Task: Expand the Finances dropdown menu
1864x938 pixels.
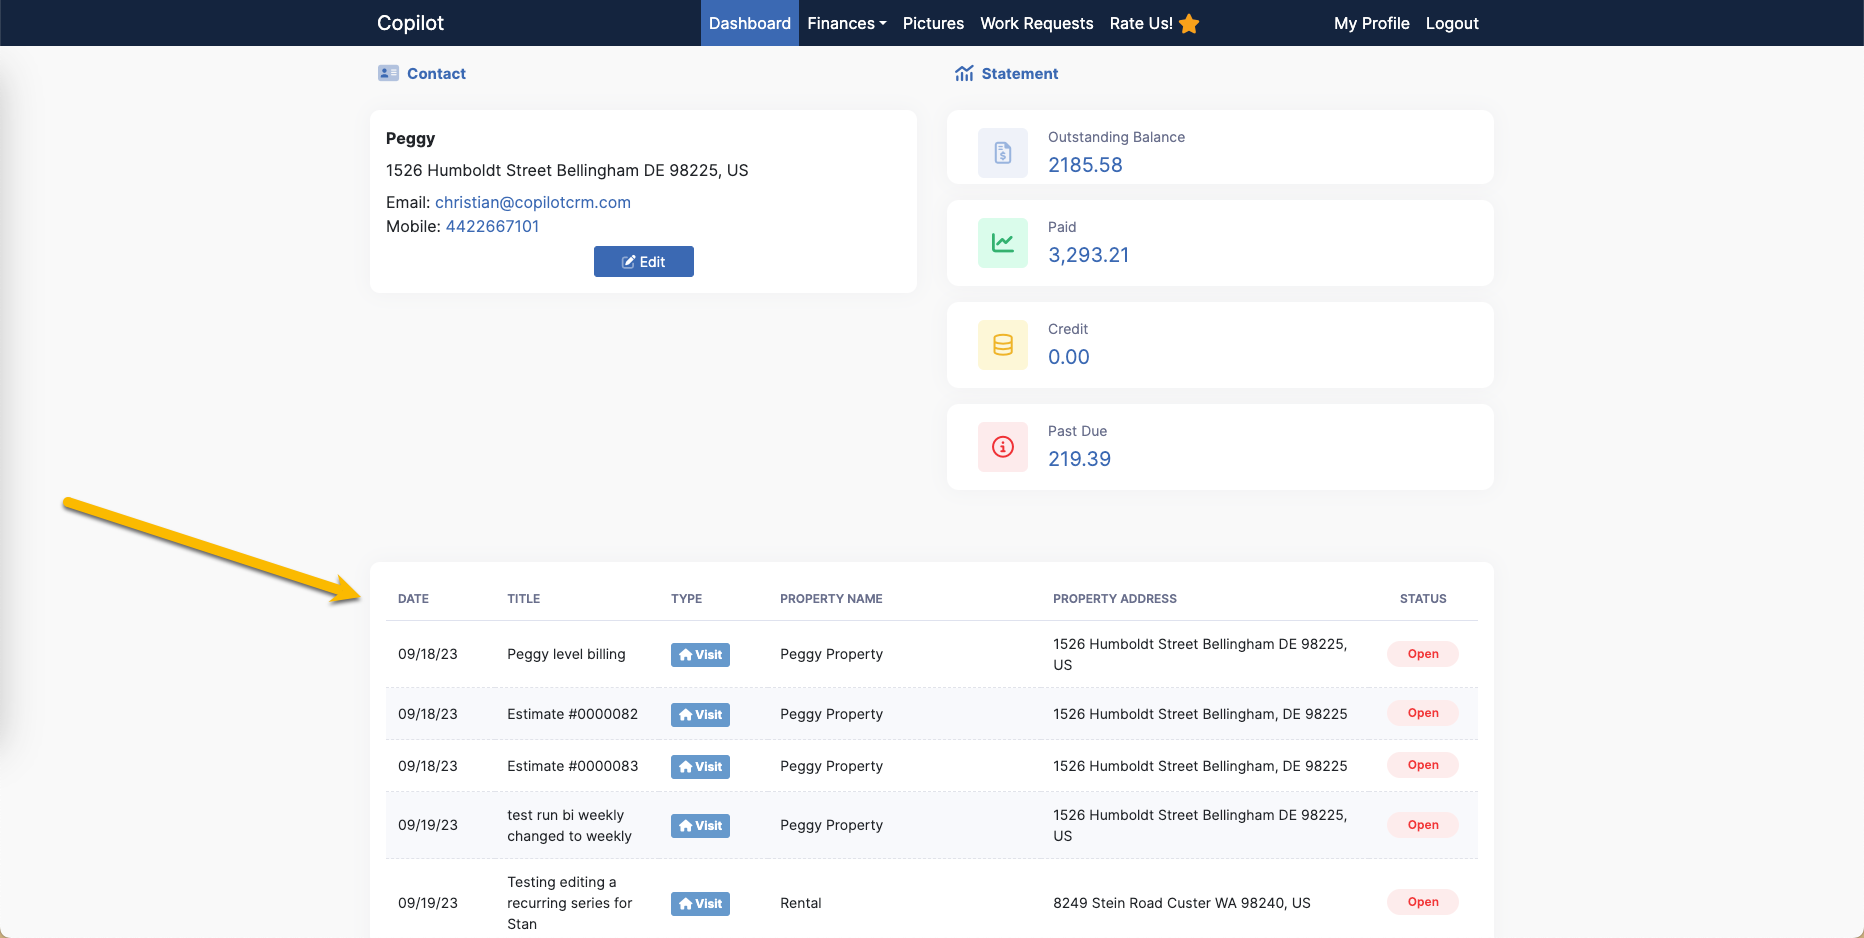Action: 847,23
